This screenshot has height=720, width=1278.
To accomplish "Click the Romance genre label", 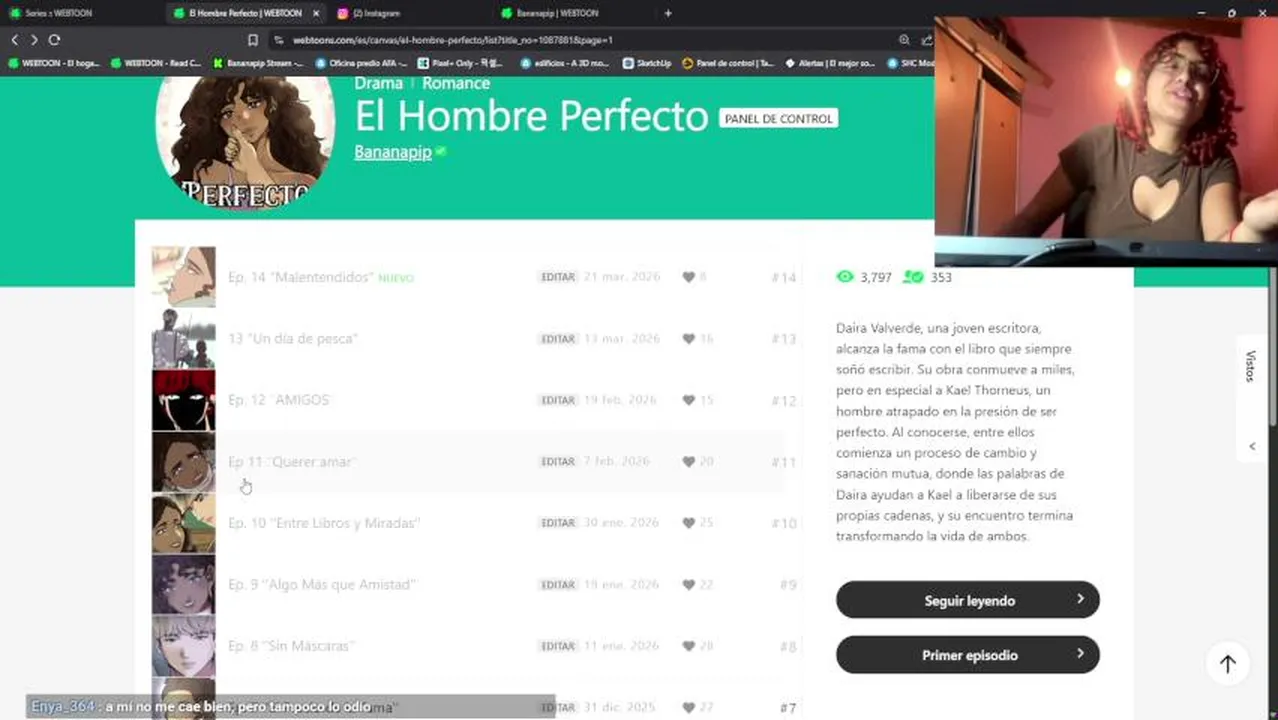I will [x=456, y=83].
